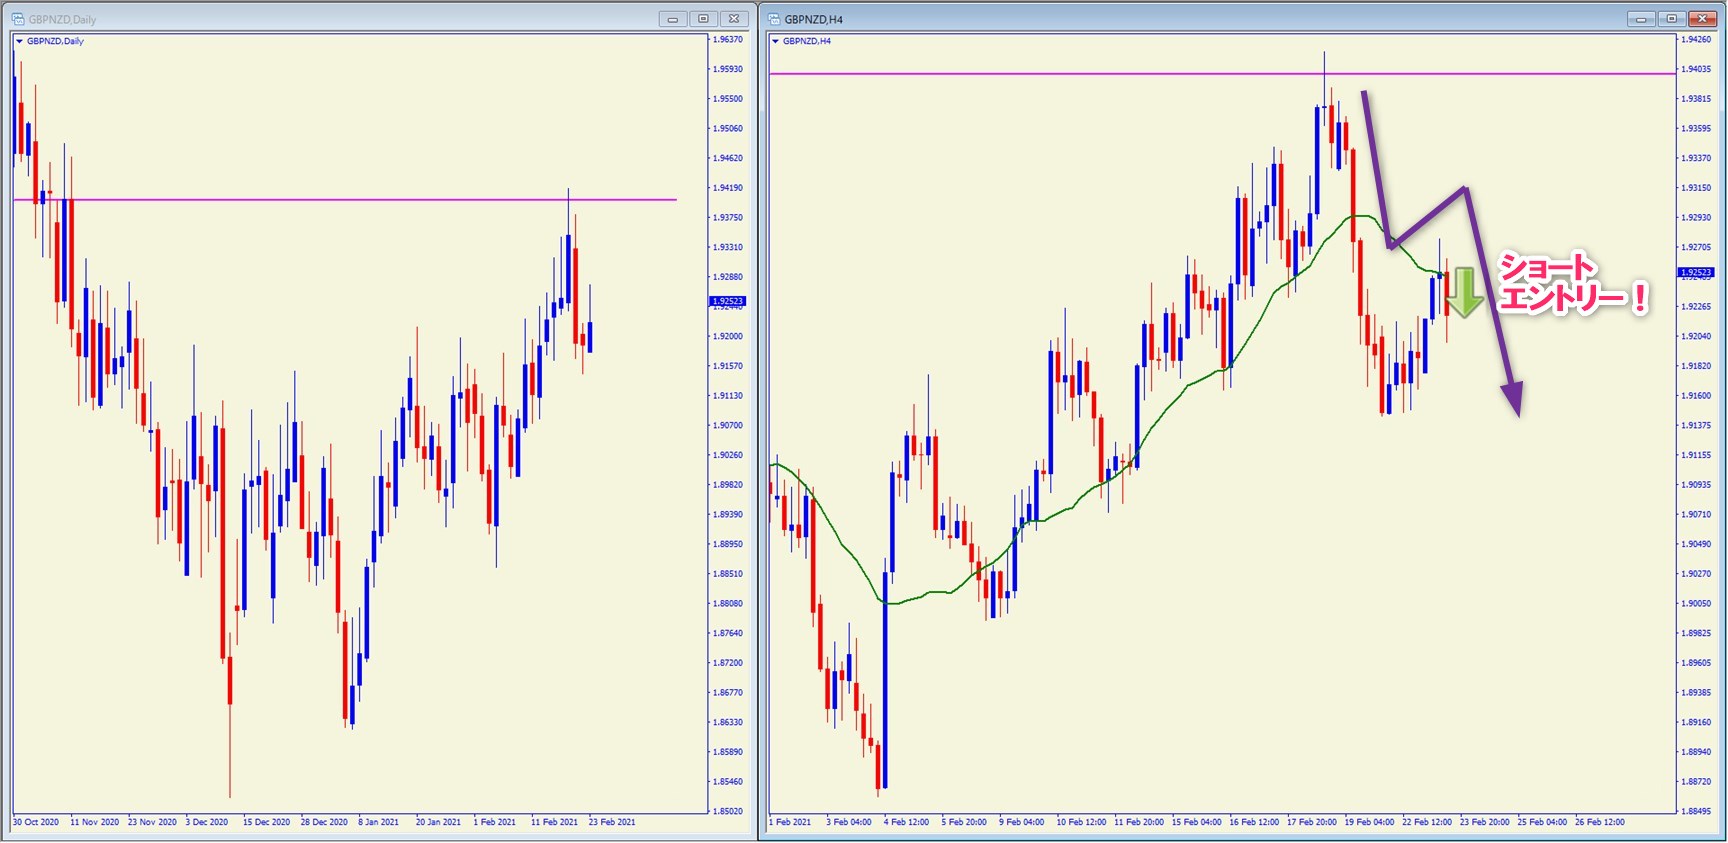The width and height of the screenshot is (1728, 843).
Task: Click current price tag 1.92523 in Daily chart
Action: (727, 301)
